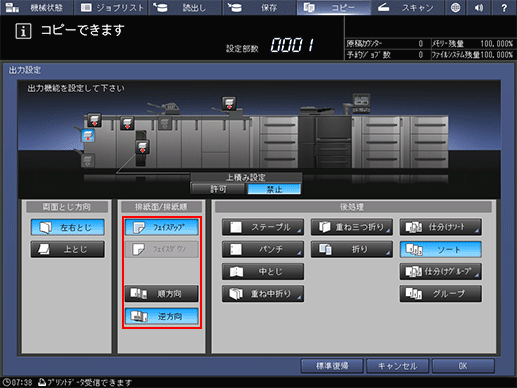Open the 機械状態 tab

coord(36,7)
